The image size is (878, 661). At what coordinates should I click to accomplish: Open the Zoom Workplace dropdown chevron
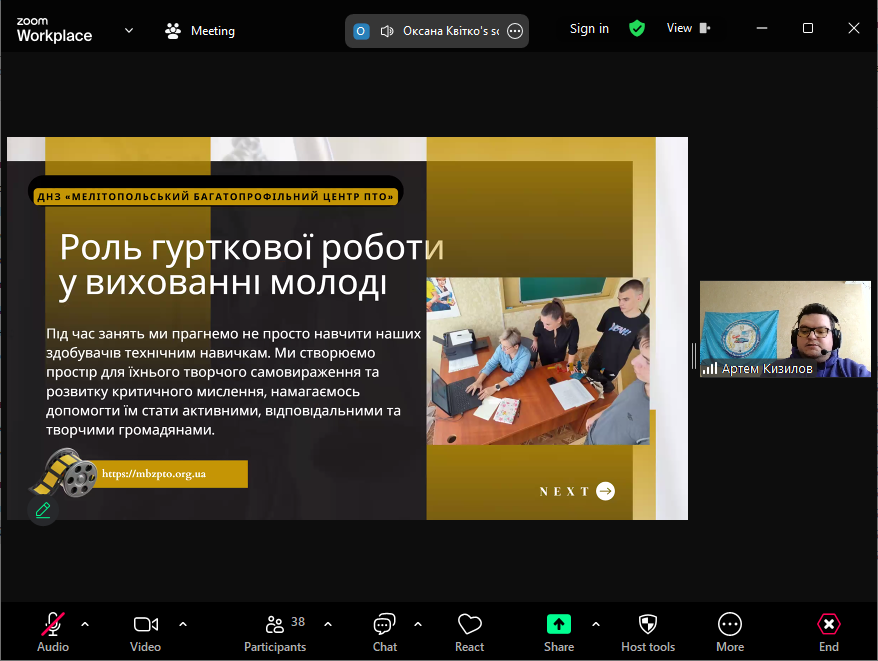click(x=128, y=30)
